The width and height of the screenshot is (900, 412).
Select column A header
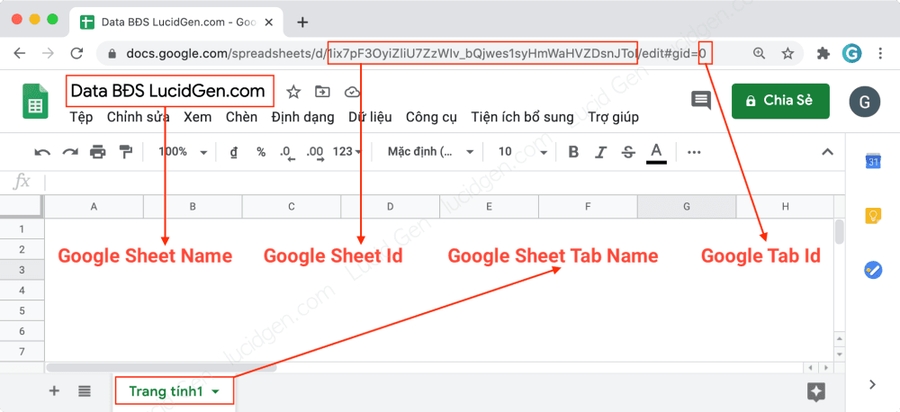(94, 207)
